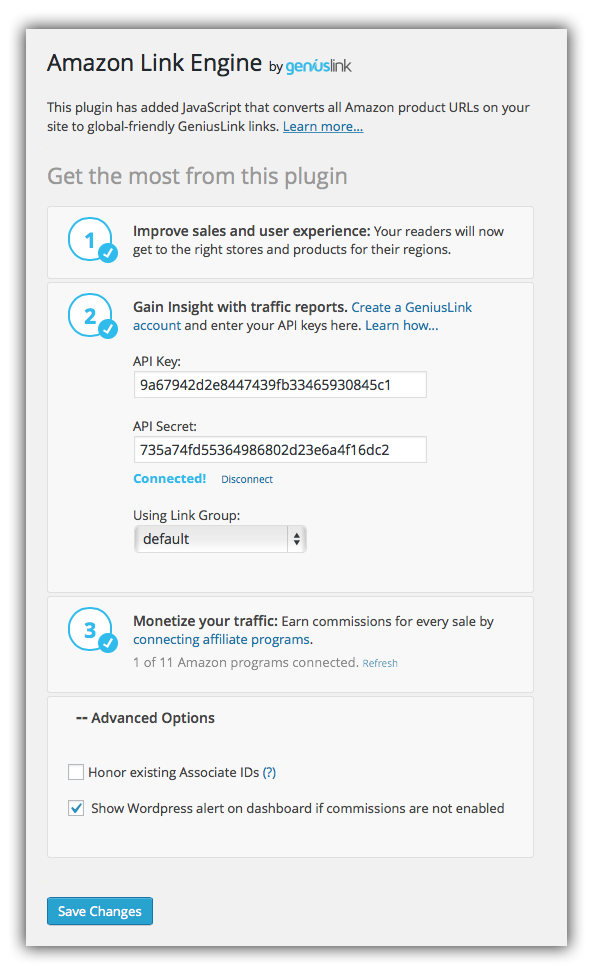592x973 pixels.
Task: Enable Honor existing Associate IDs checkbox
Action: point(76,772)
